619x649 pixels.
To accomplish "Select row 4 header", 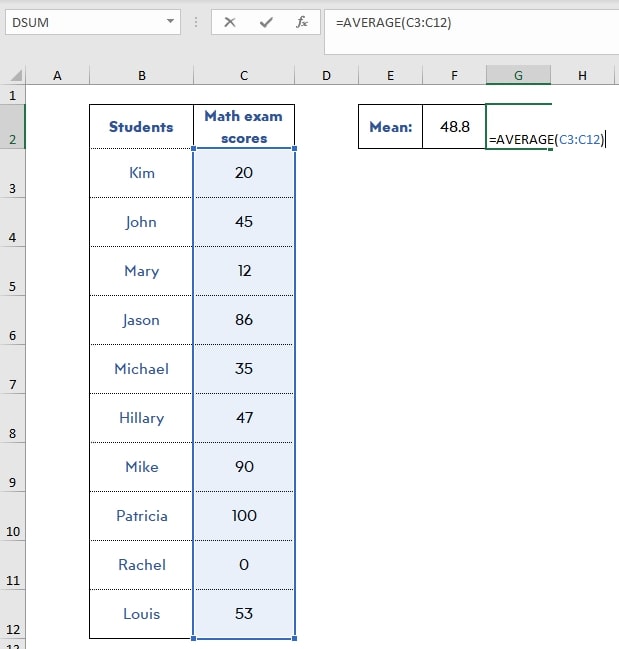I will coord(12,222).
